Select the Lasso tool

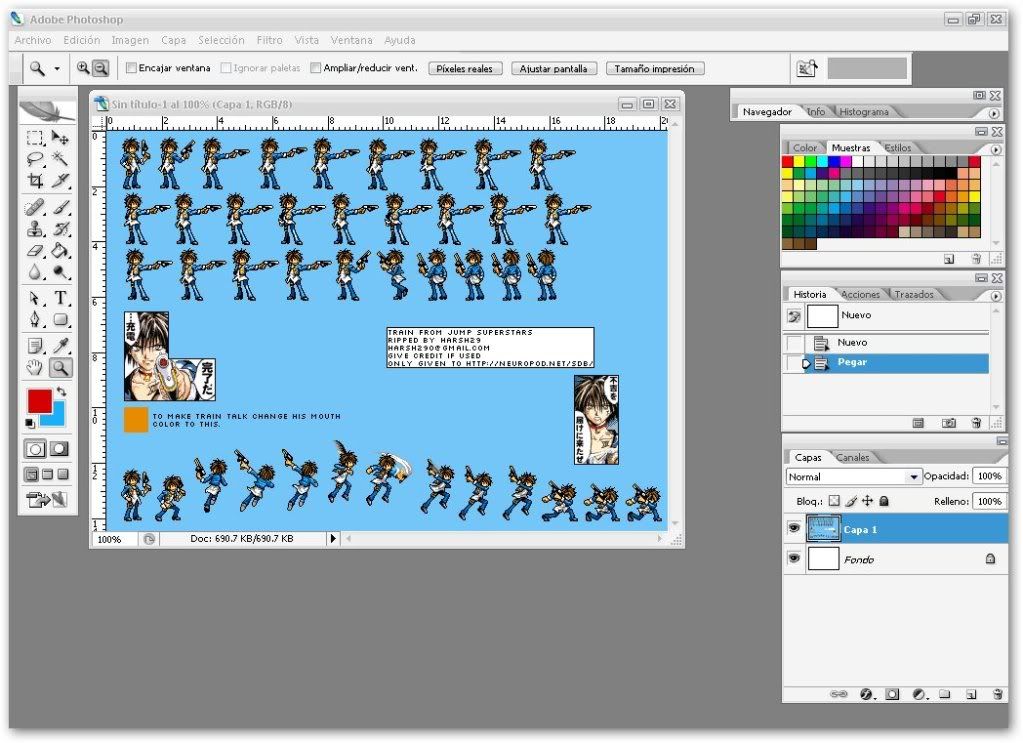coord(35,159)
